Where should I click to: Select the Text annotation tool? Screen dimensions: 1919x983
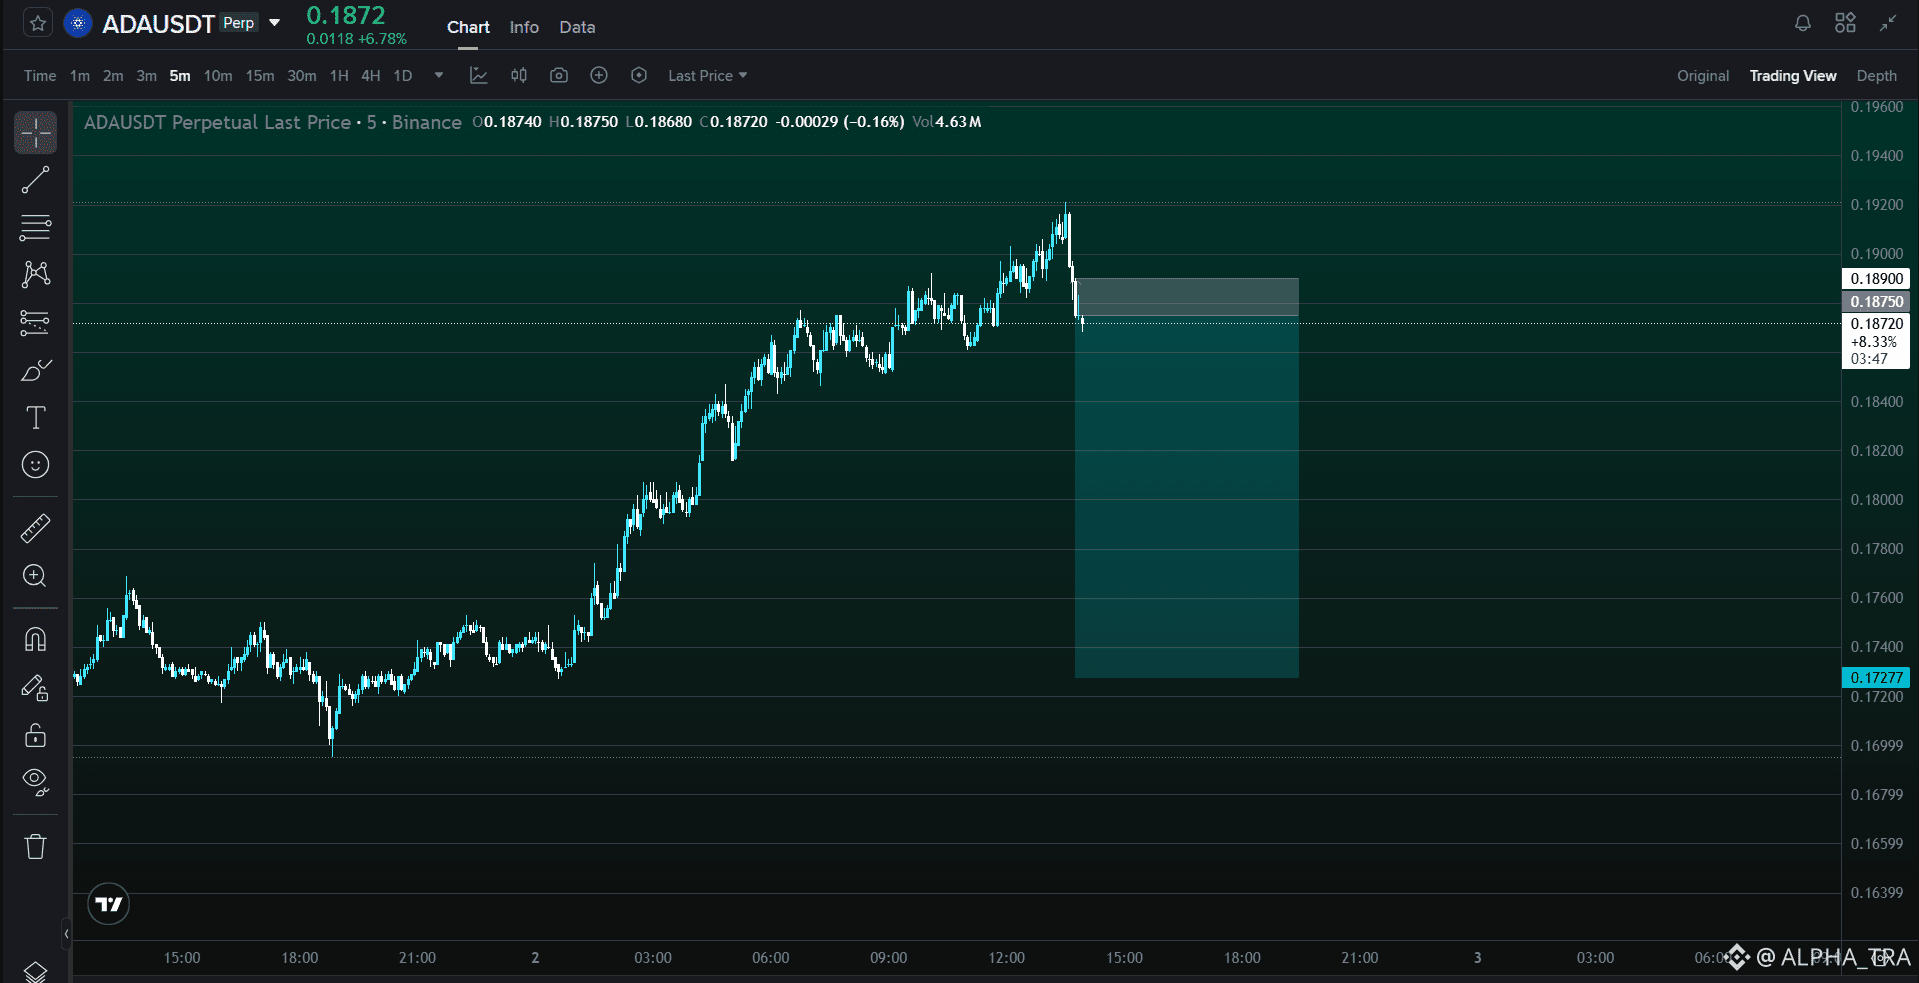coord(36,418)
